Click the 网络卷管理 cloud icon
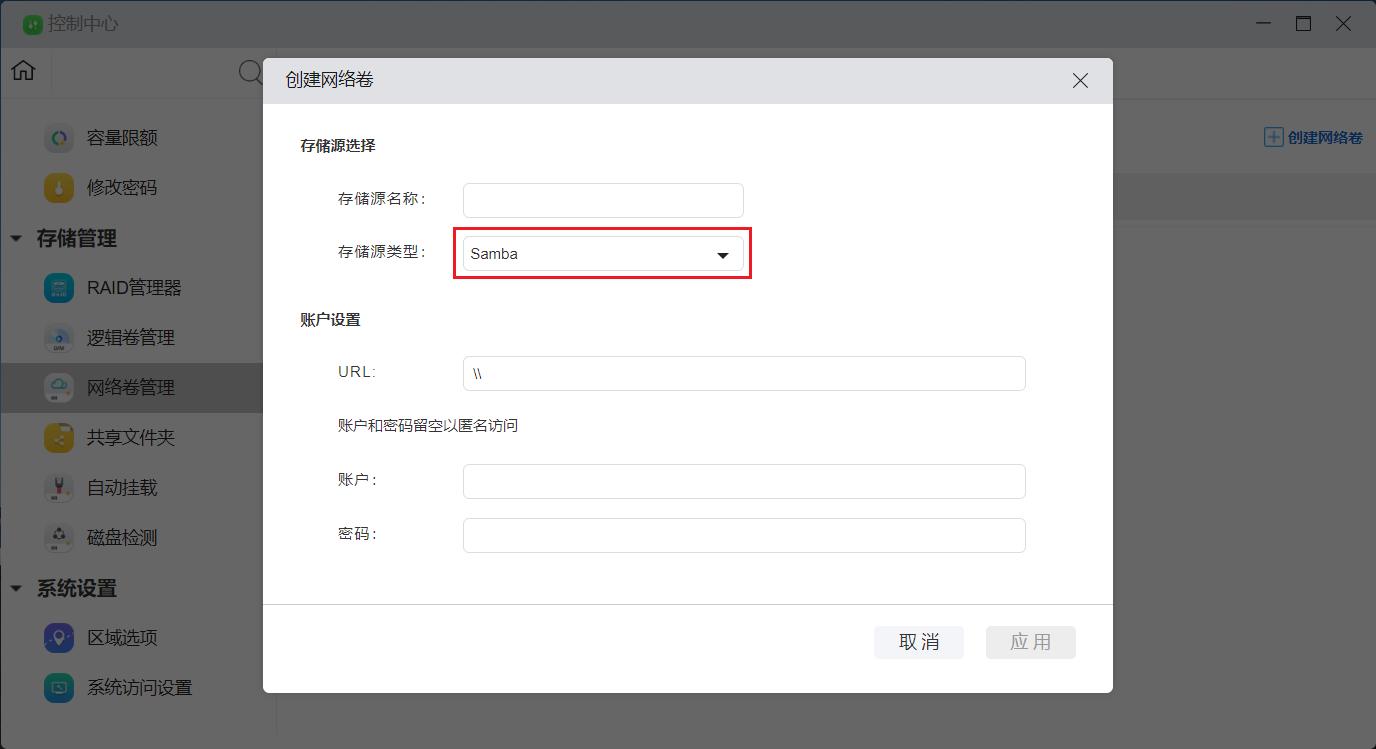This screenshot has height=749, width=1376. (x=58, y=387)
